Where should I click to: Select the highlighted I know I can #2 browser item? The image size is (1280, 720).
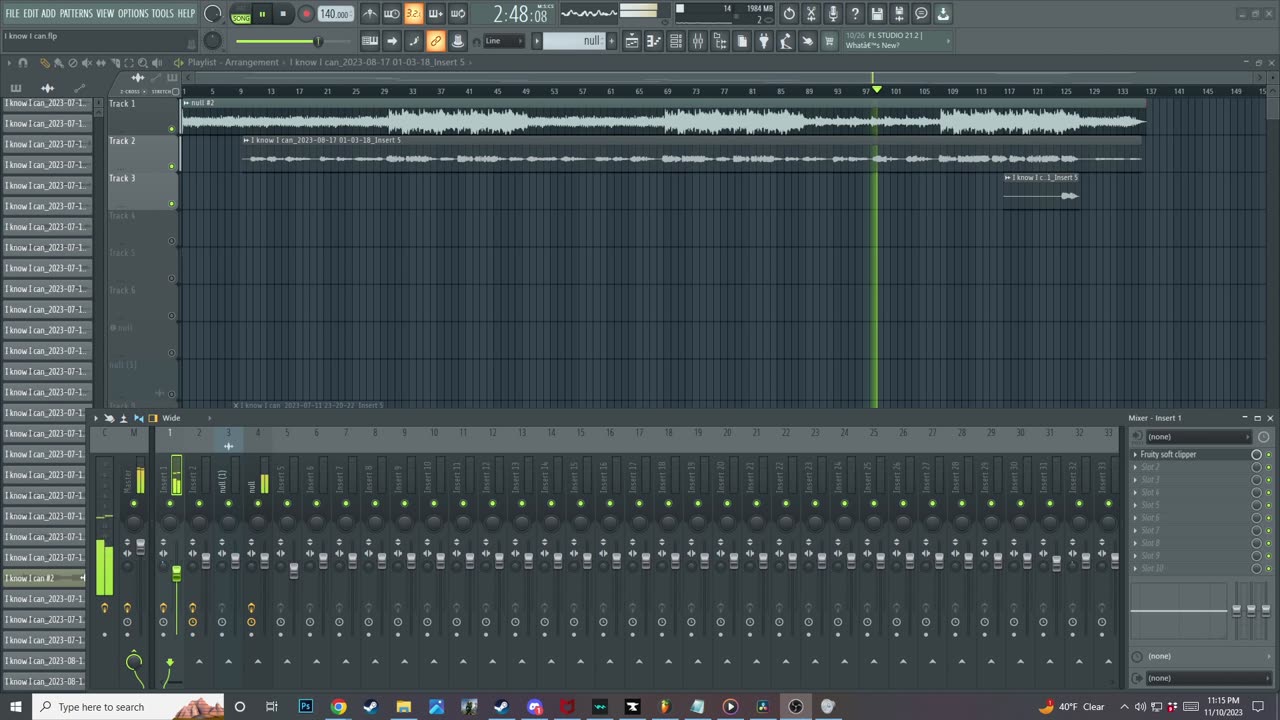44,578
